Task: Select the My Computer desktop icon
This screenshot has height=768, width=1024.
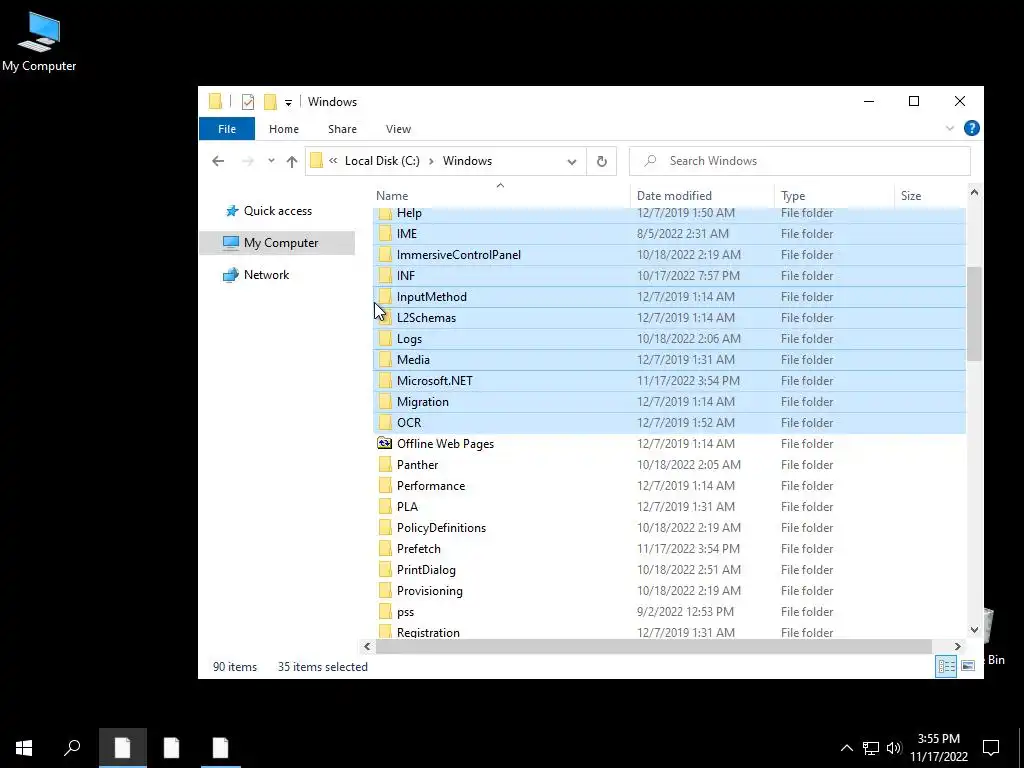Action: [x=39, y=42]
